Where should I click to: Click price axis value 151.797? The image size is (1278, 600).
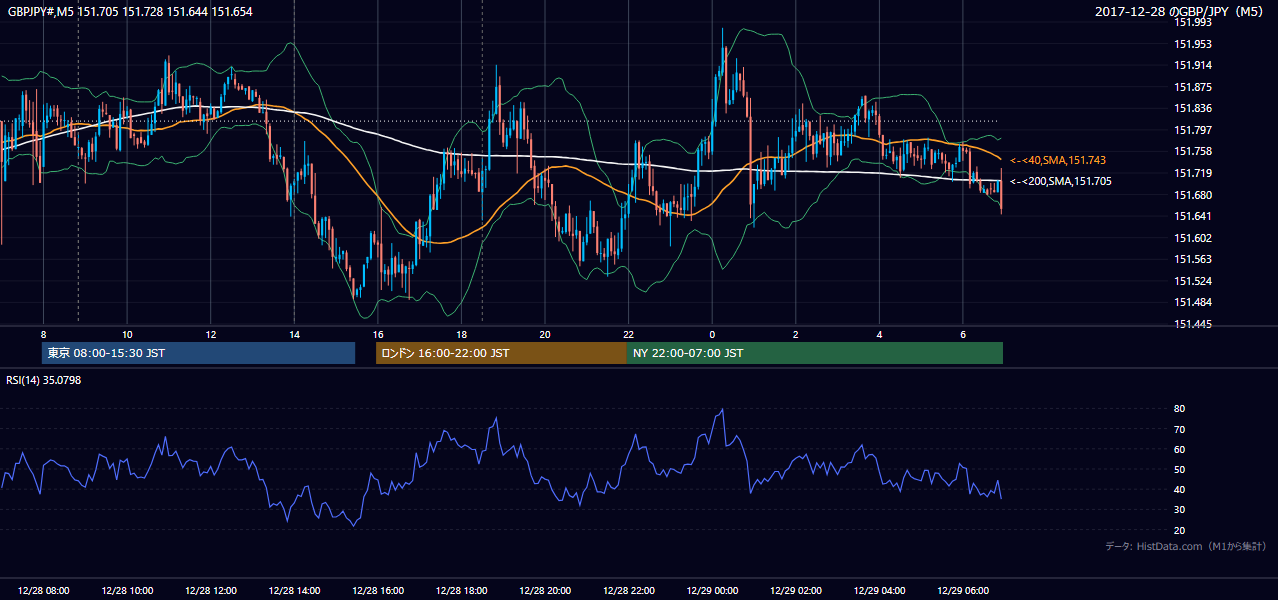click(x=1193, y=130)
